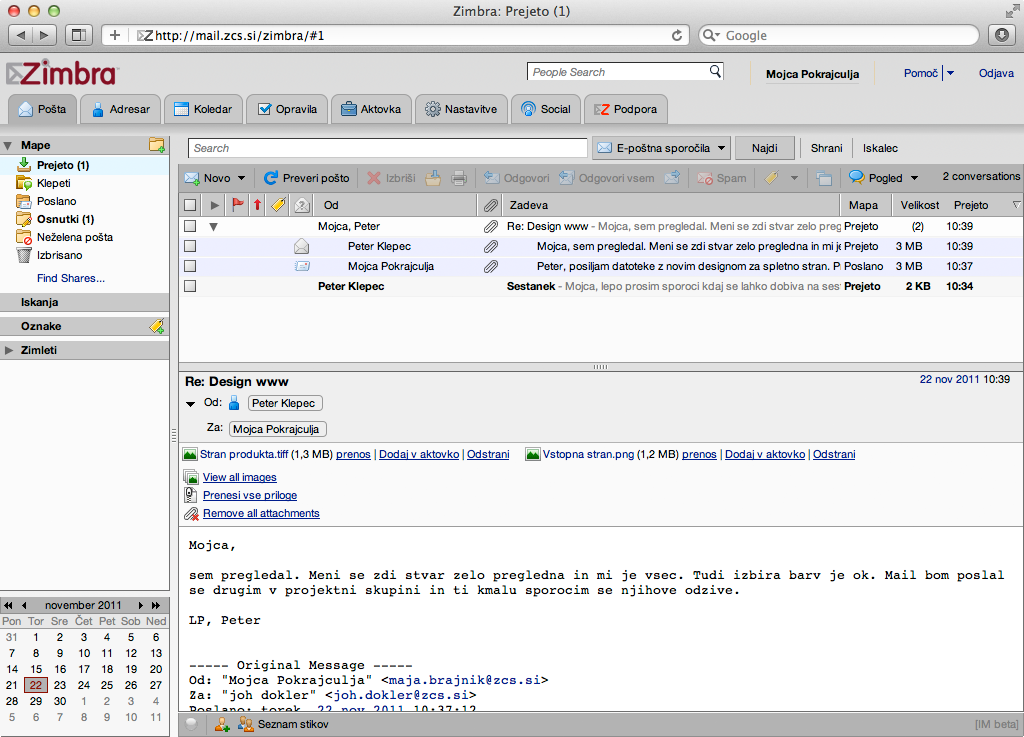Click the tag icon in the mail toolbar

coord(771,178)
